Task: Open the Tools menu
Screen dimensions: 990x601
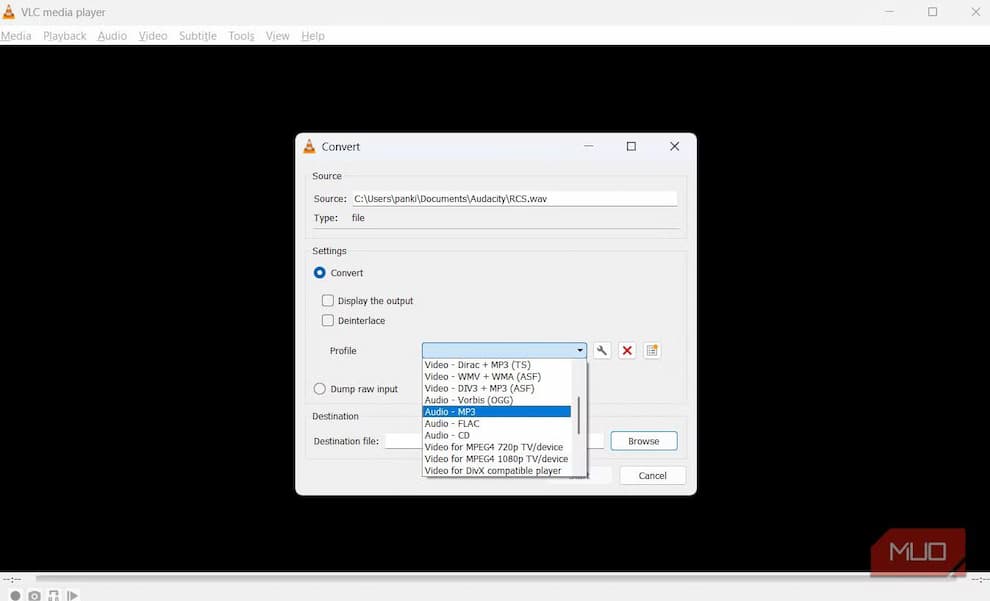Action: [x=241, y=36]
